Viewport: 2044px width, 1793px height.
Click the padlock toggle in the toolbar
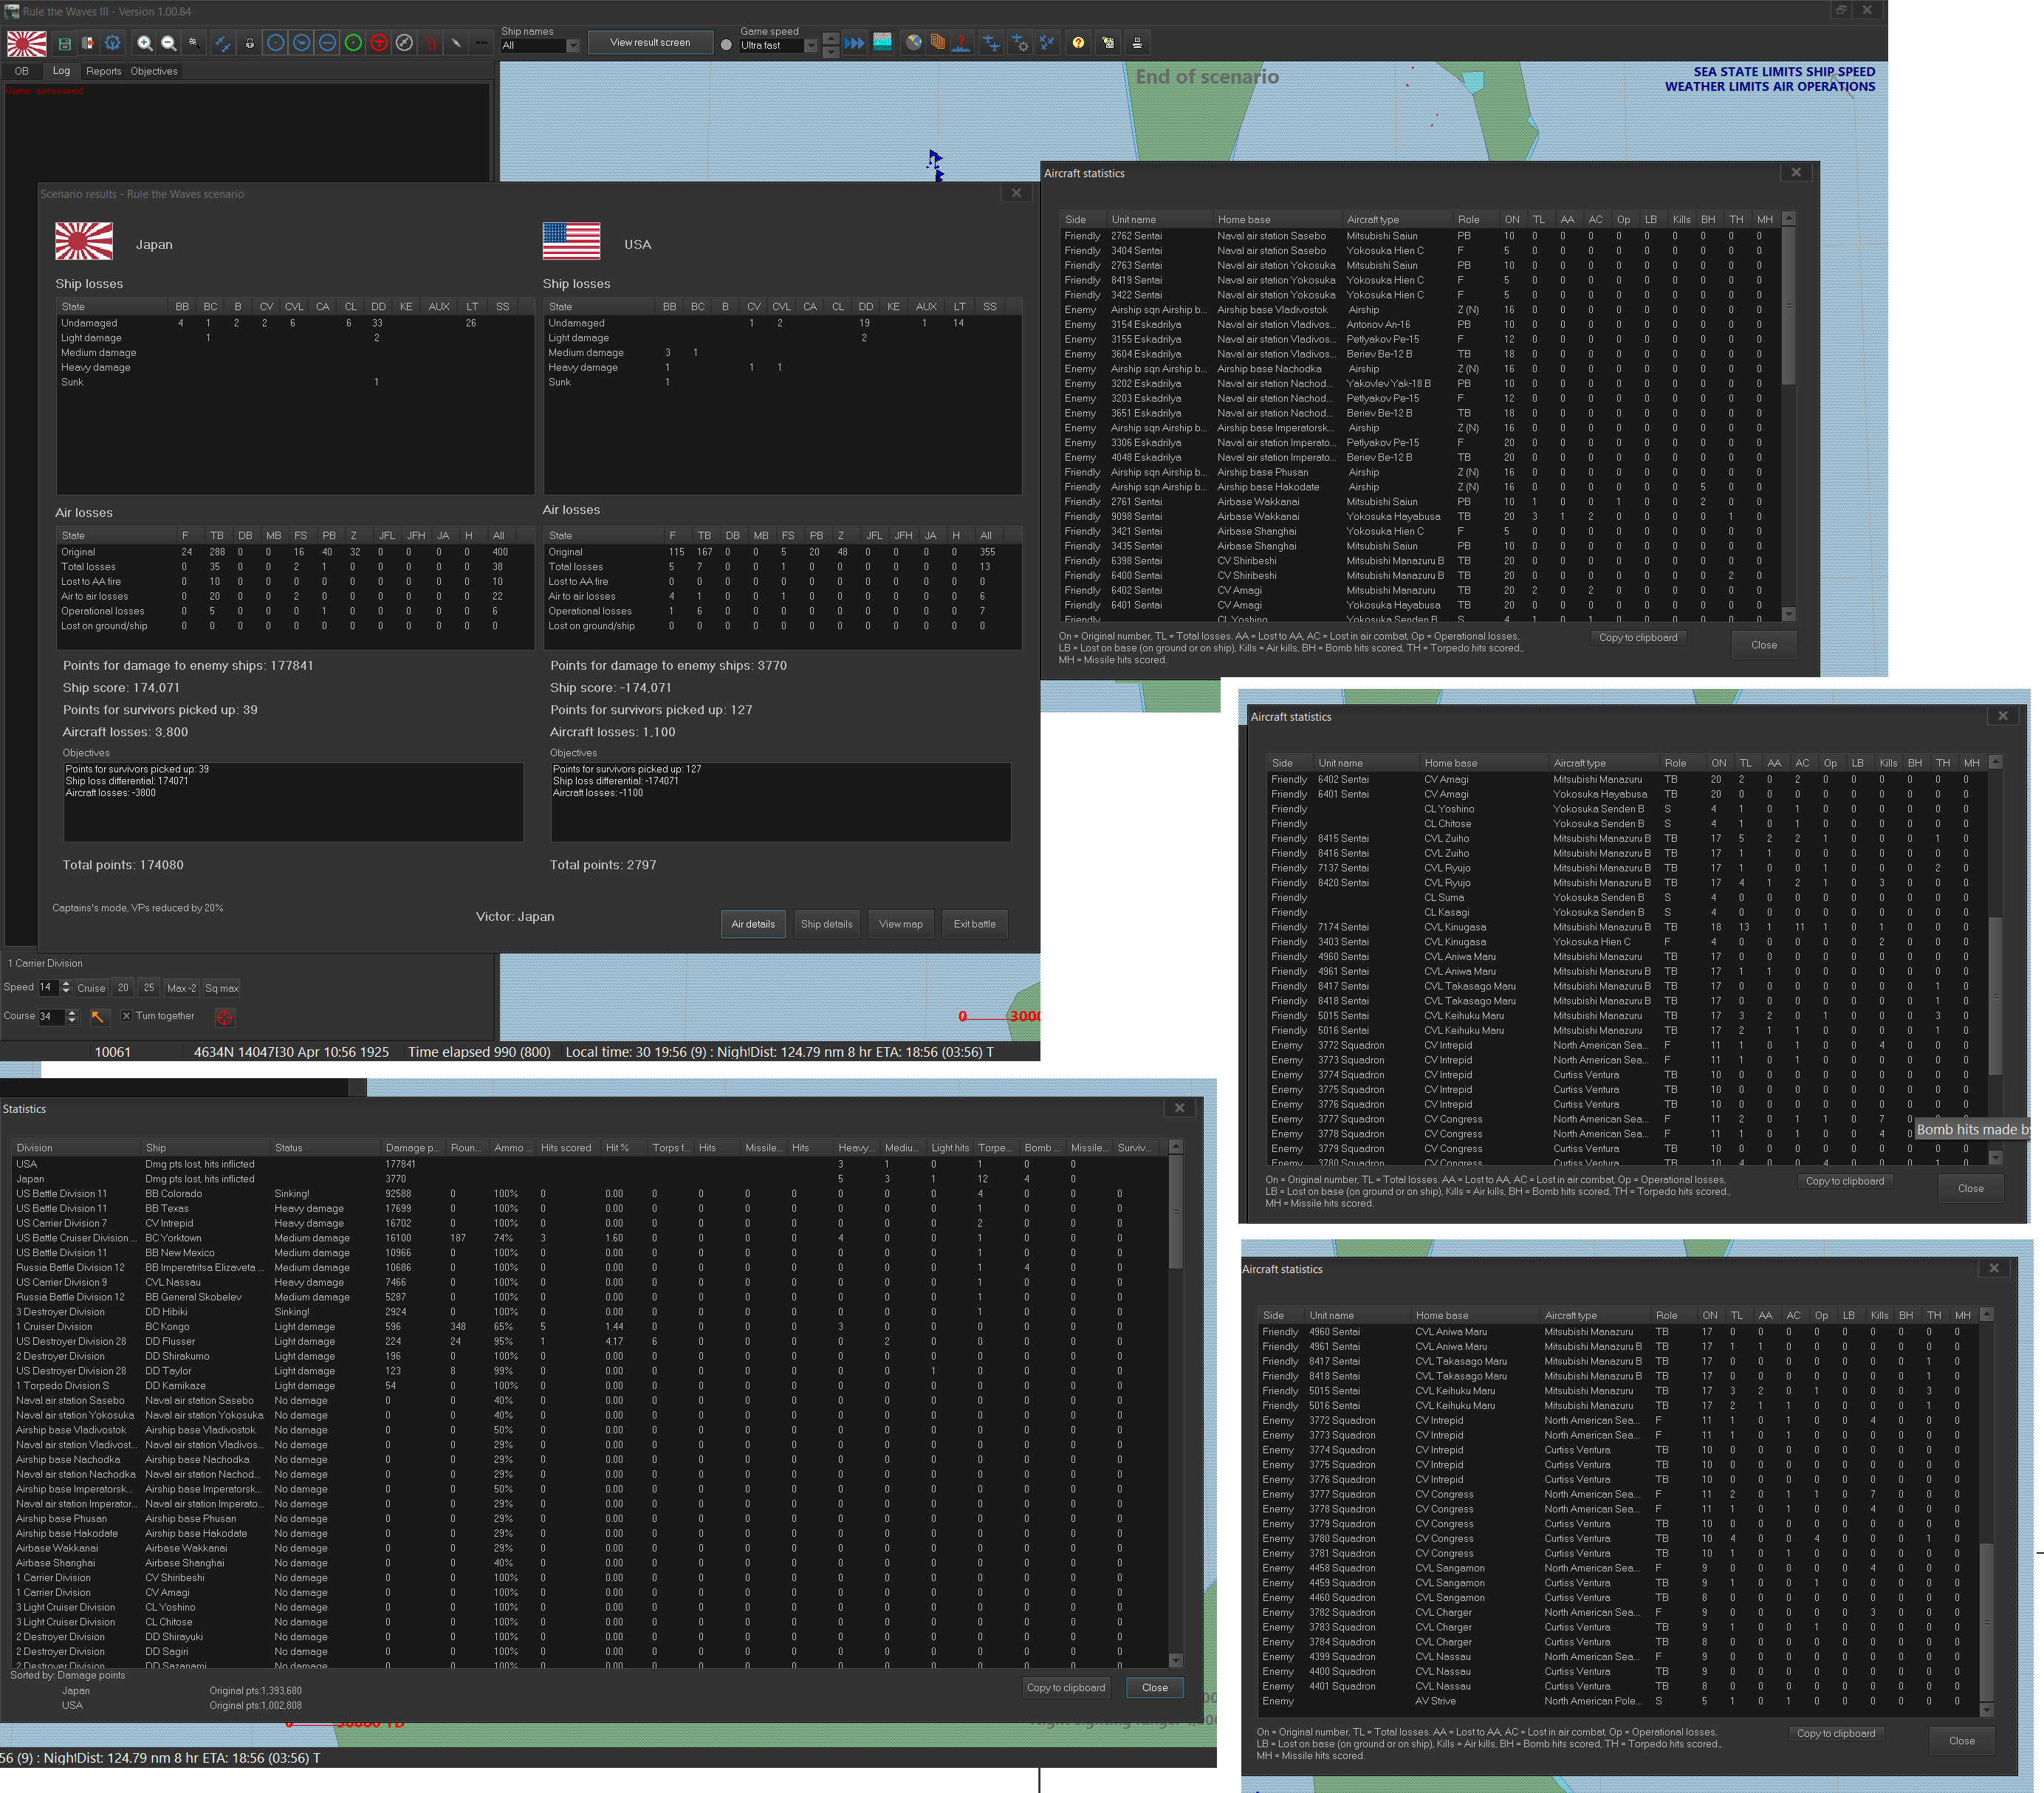pyautogui.click(x=249, y=43)
